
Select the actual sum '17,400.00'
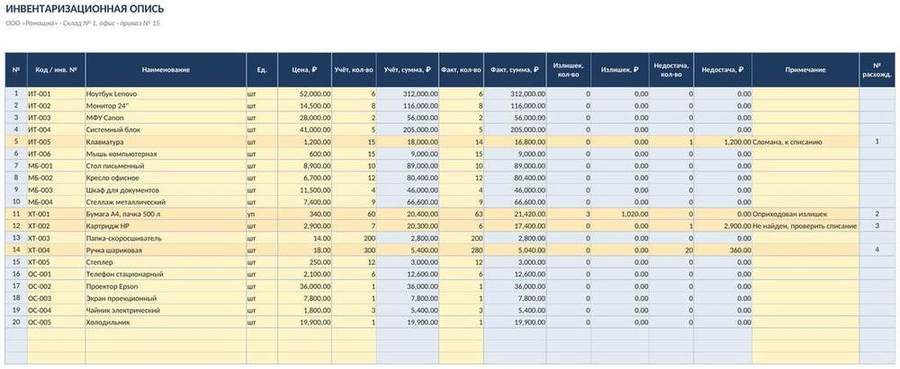515,226
